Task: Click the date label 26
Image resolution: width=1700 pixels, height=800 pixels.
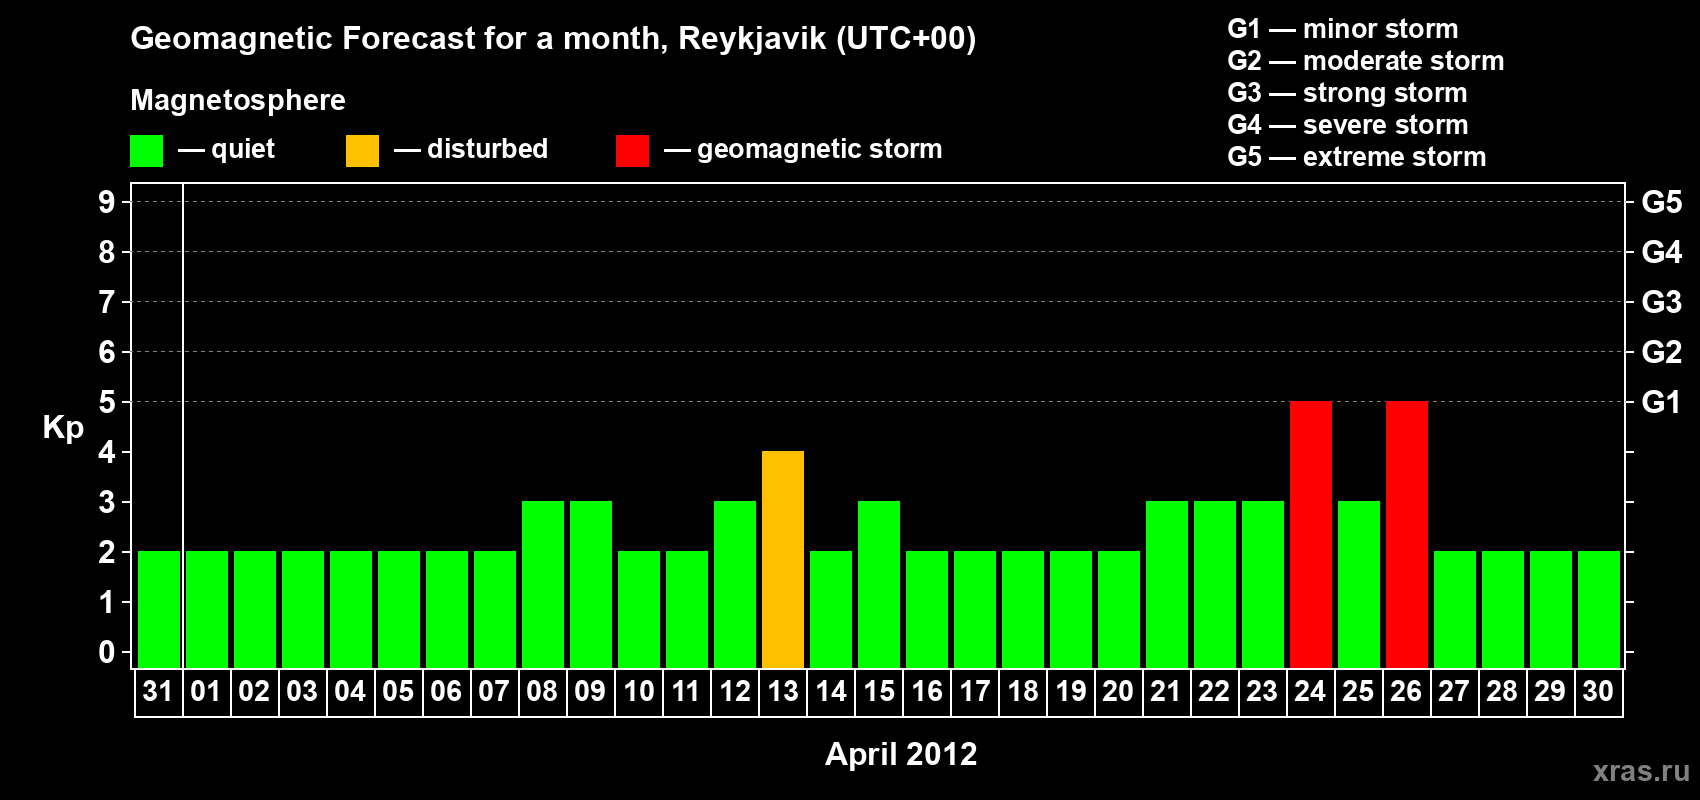Action: pyautogui.click(x=1406, y=692)
